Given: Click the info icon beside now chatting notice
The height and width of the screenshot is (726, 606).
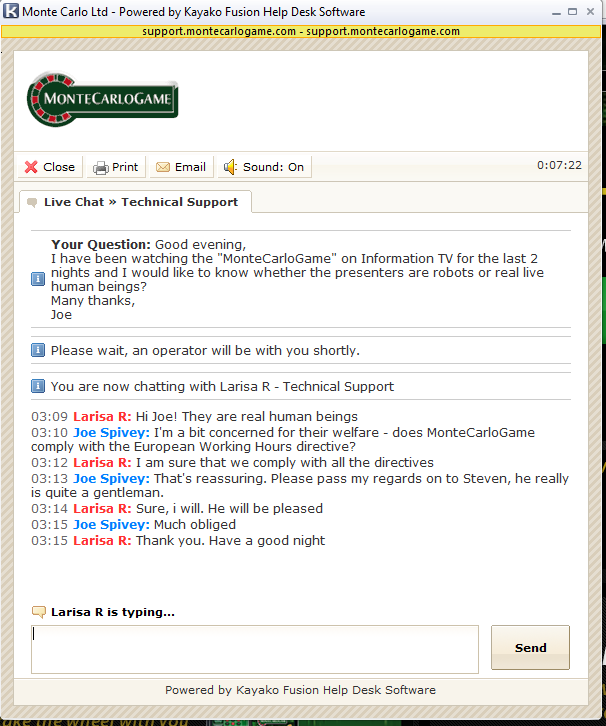Looking at the screenshot, I should coord(38,386).
